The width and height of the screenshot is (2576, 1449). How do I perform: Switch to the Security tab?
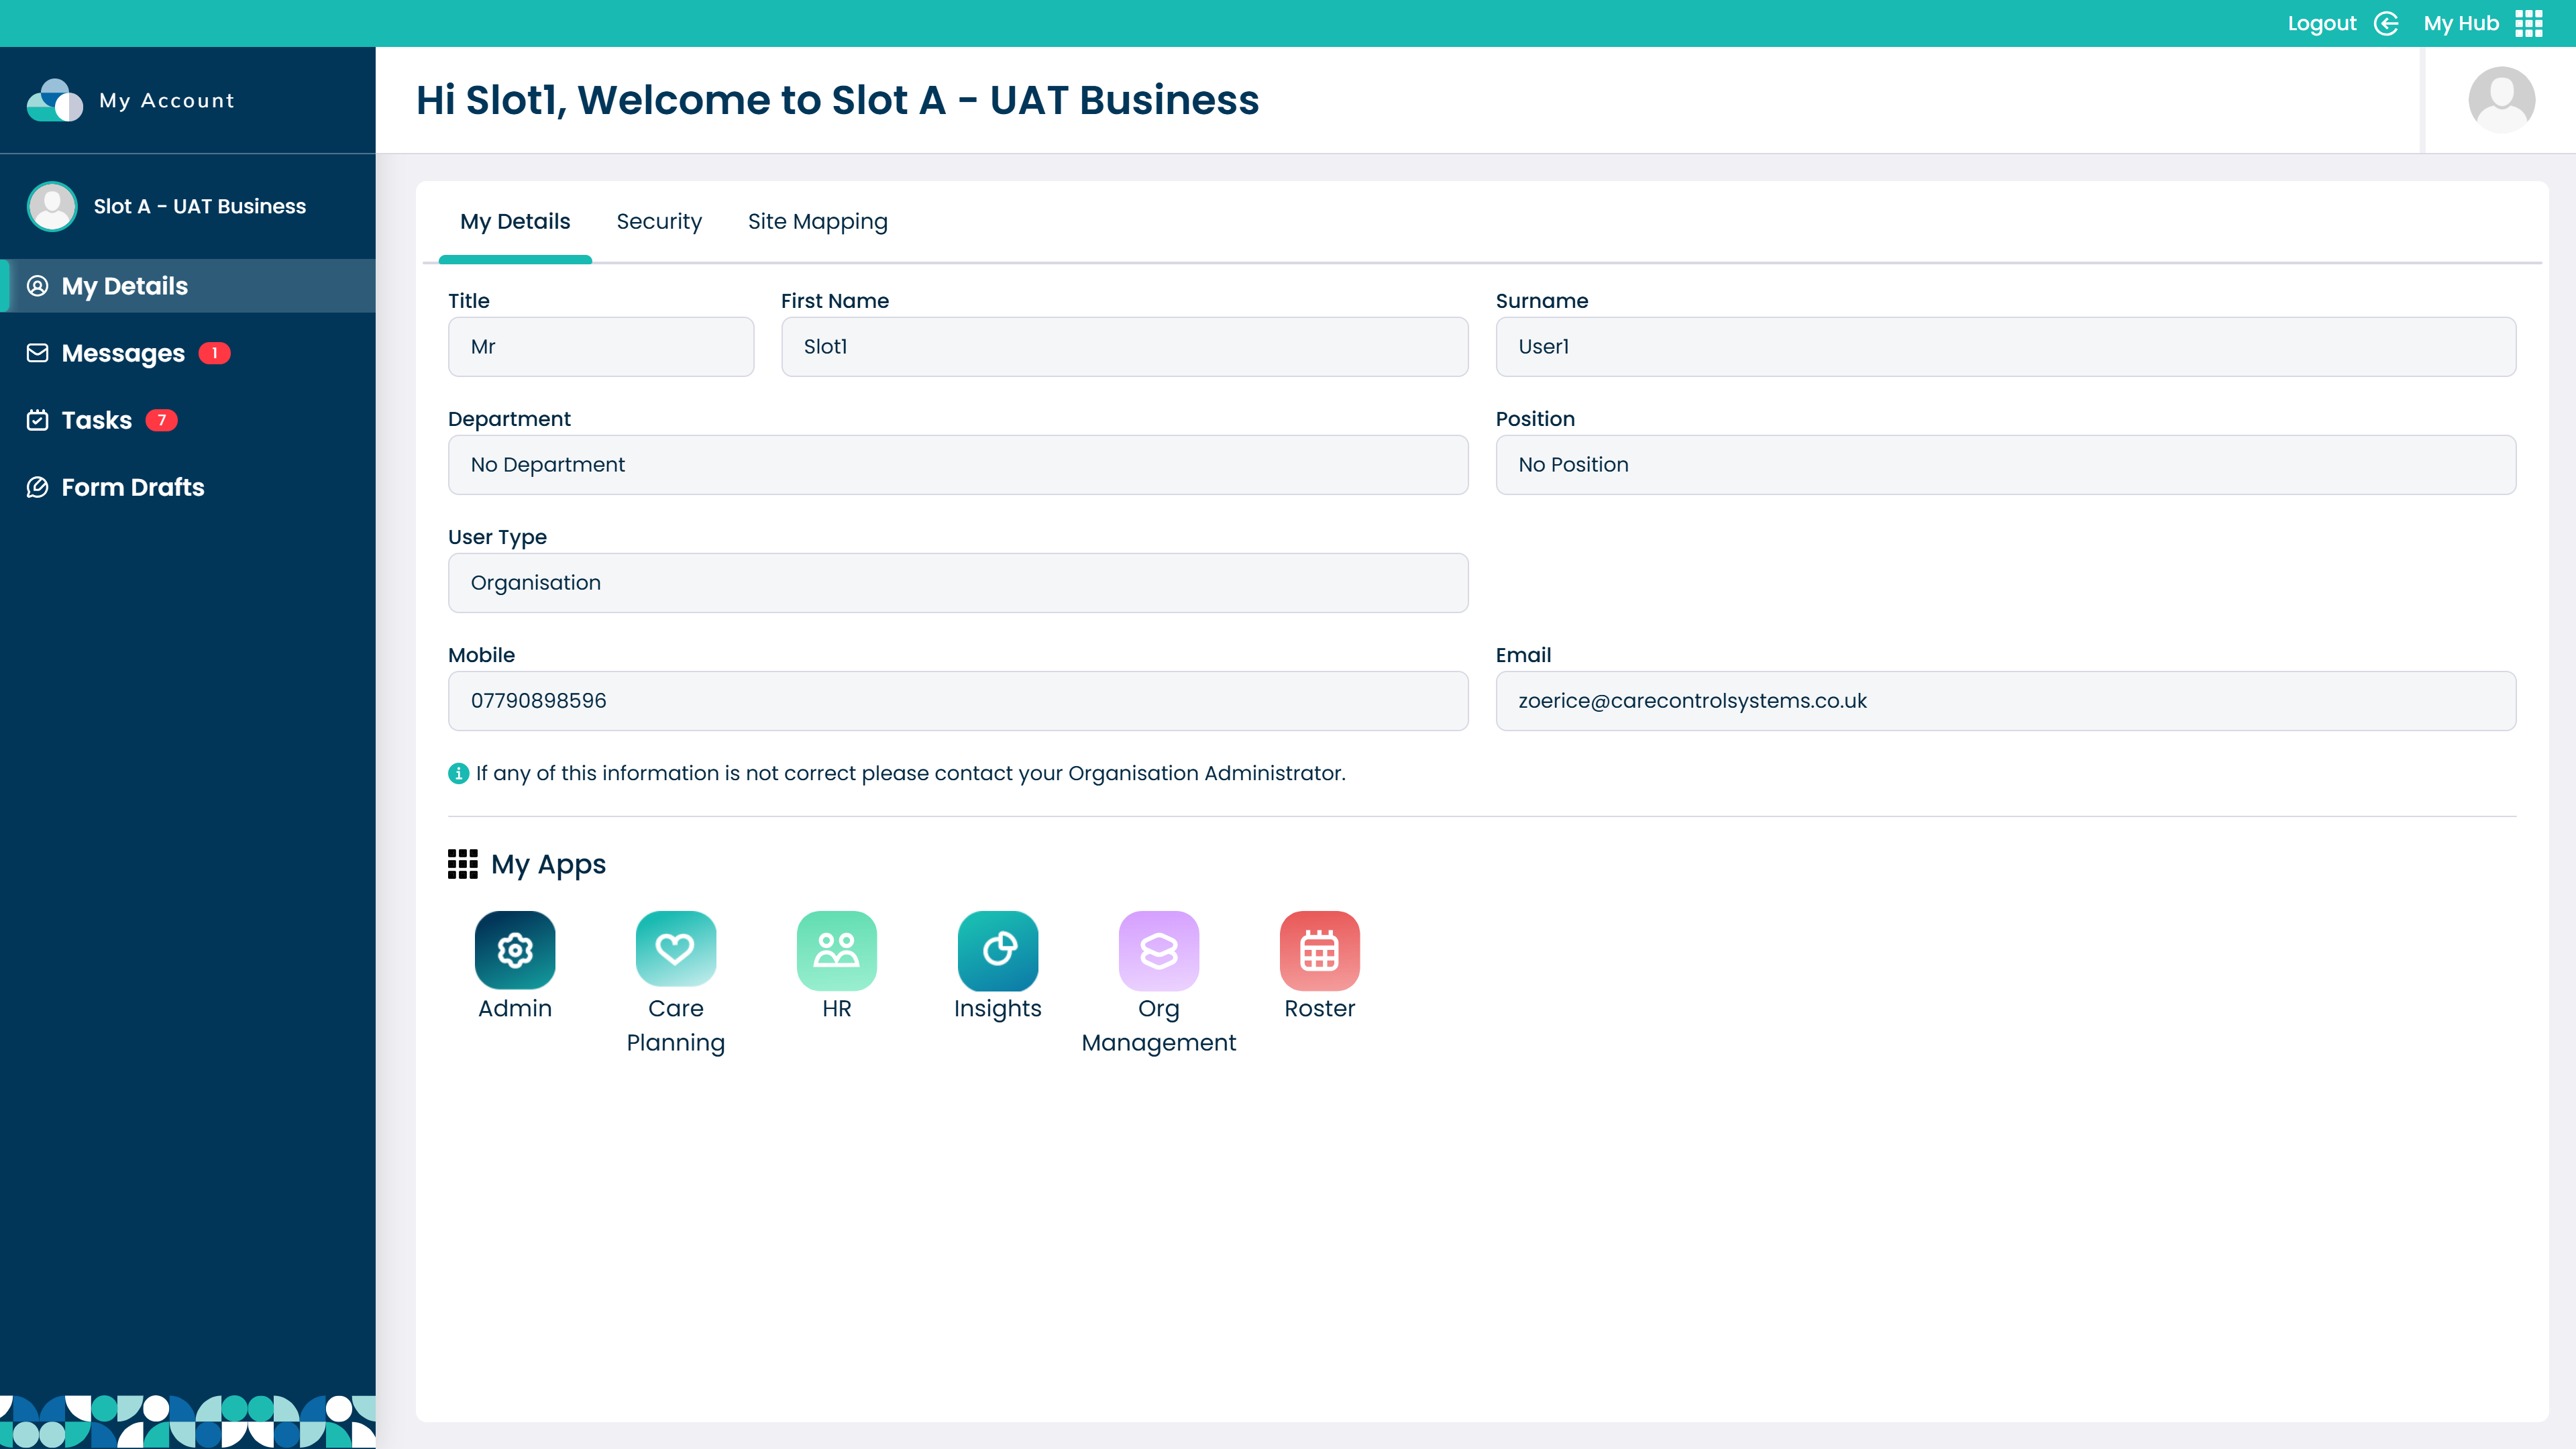pyautogui.click(x=659, y=221)
